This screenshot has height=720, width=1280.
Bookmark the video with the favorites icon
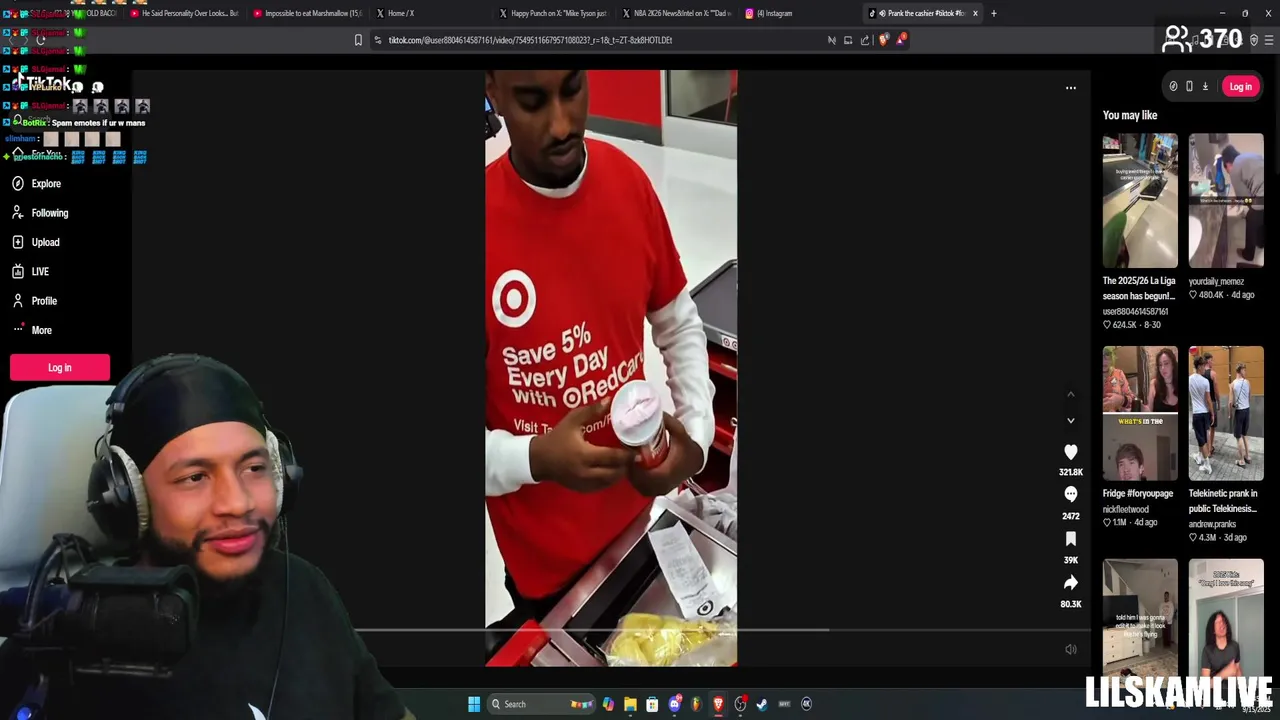click(1070, 539)
